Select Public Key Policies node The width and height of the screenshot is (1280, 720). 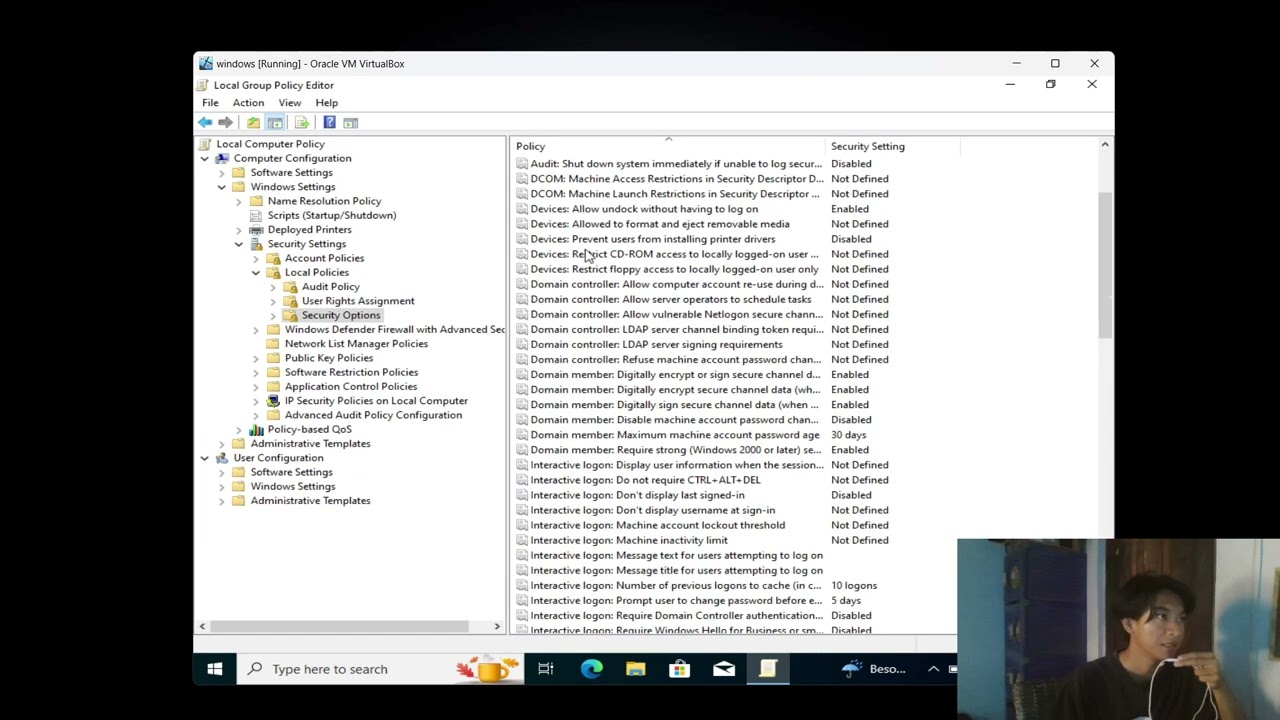click(329, 358)
